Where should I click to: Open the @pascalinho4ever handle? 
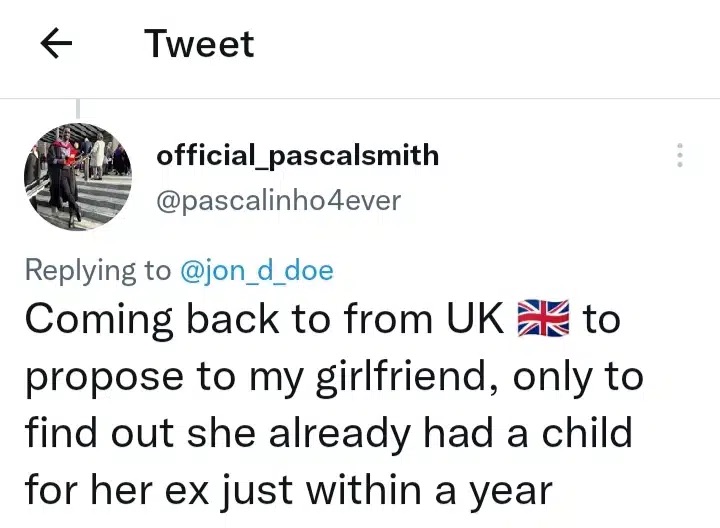[x=278, y=200]
